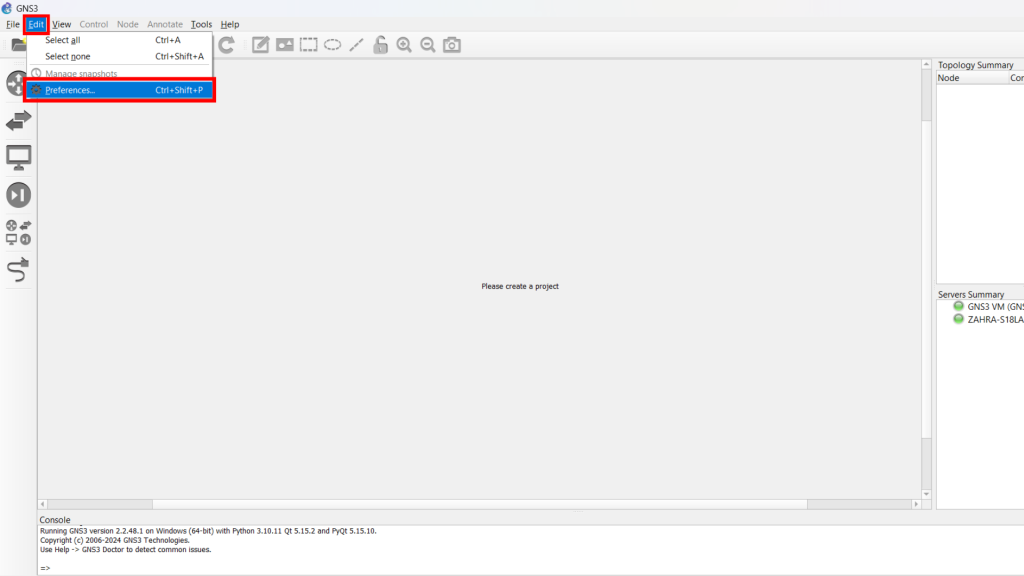Open the Security devices category
This screenshot has height=576, width=1024.
click(18, 194)
